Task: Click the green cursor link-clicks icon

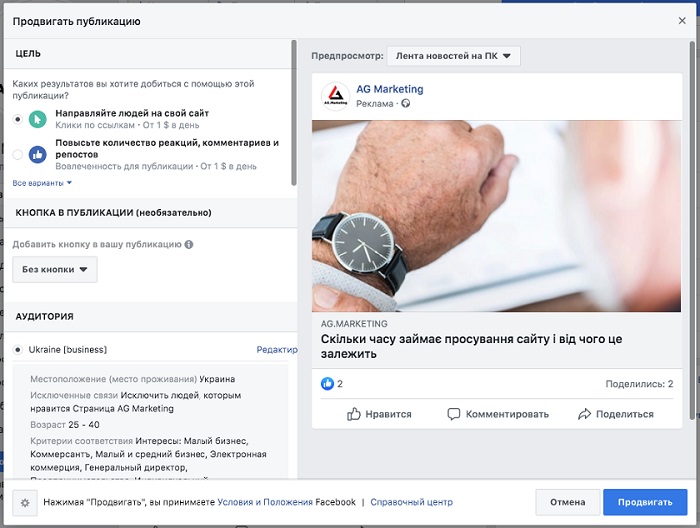Action: tap(38, 119)
